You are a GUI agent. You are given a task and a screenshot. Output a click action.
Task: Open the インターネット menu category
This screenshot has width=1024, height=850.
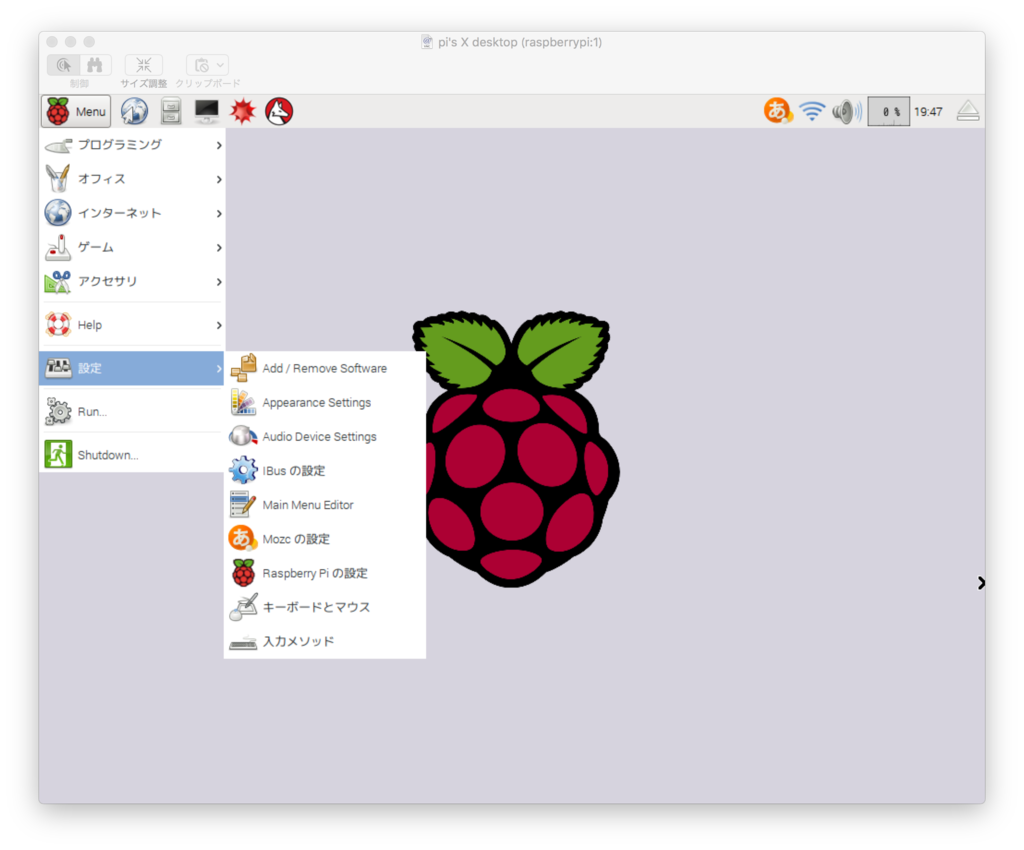pos(133,213)
